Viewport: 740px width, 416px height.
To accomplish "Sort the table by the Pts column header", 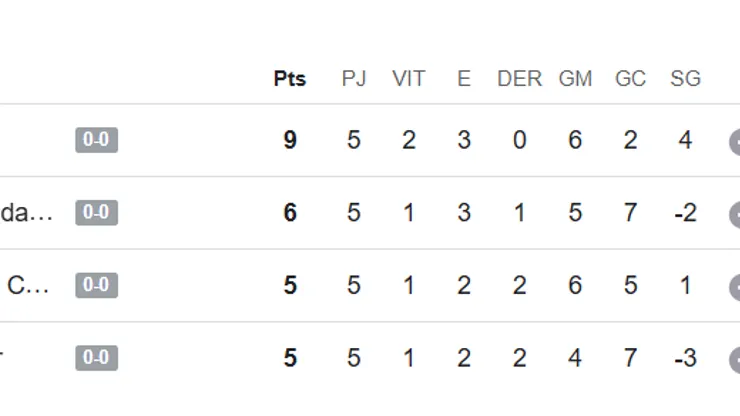I will tap(290, 79).
